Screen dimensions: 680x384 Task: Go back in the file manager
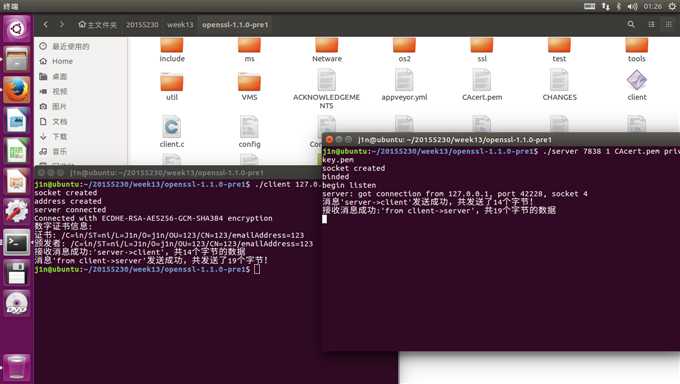(46, 25)
